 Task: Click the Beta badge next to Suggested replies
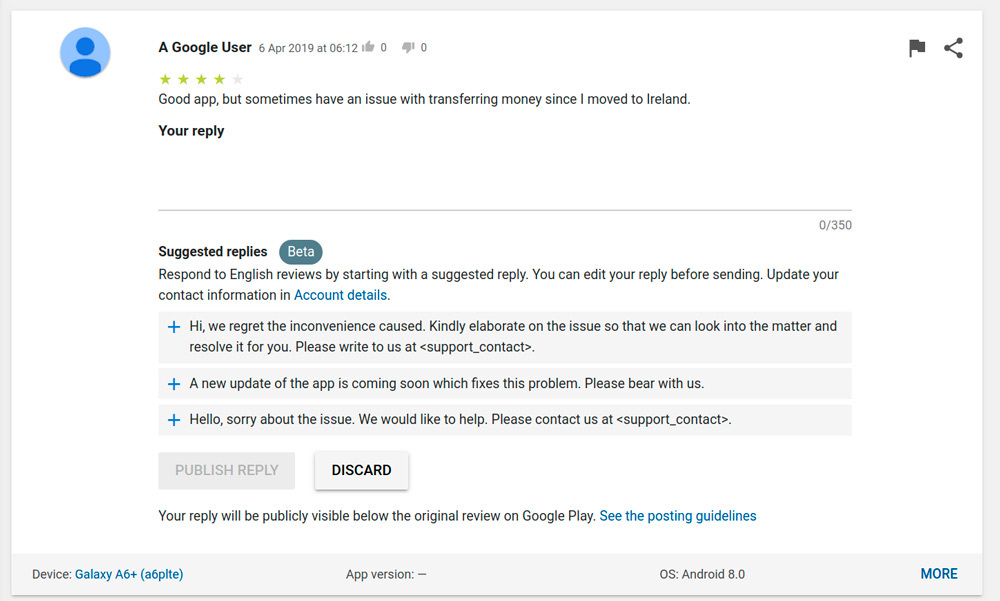300,252
